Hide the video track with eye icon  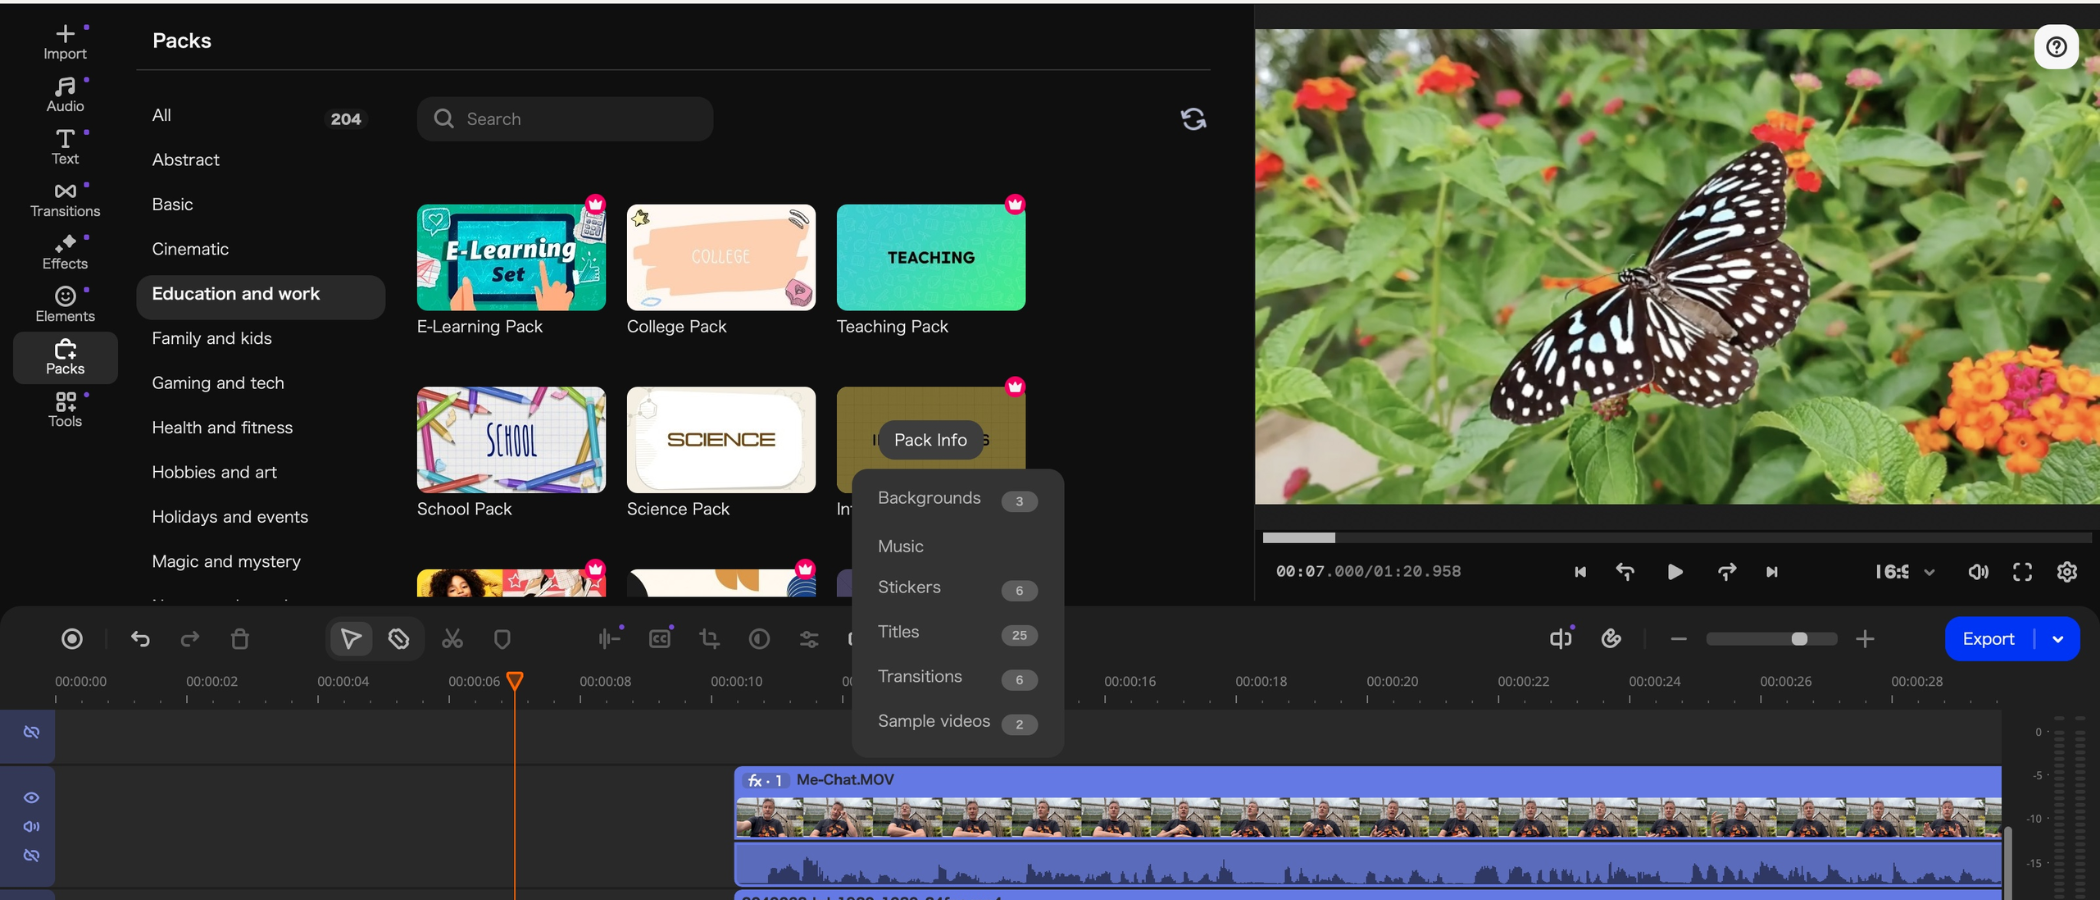coord(32,798)
